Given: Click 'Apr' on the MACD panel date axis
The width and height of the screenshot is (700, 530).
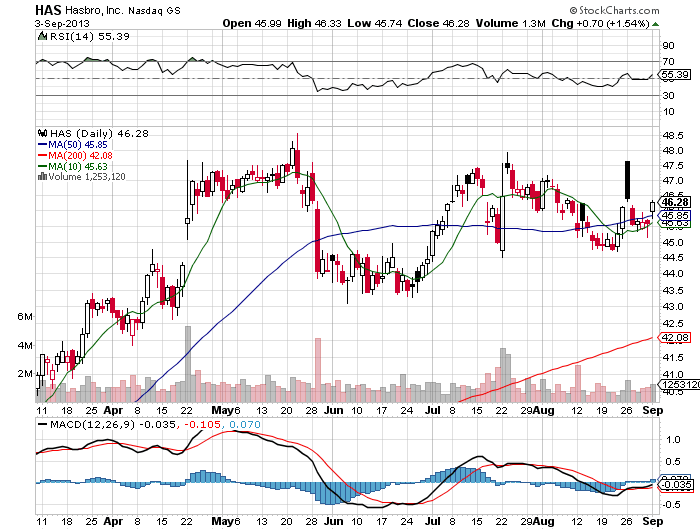Looking at the screenshot, I should tap(113, 521).
